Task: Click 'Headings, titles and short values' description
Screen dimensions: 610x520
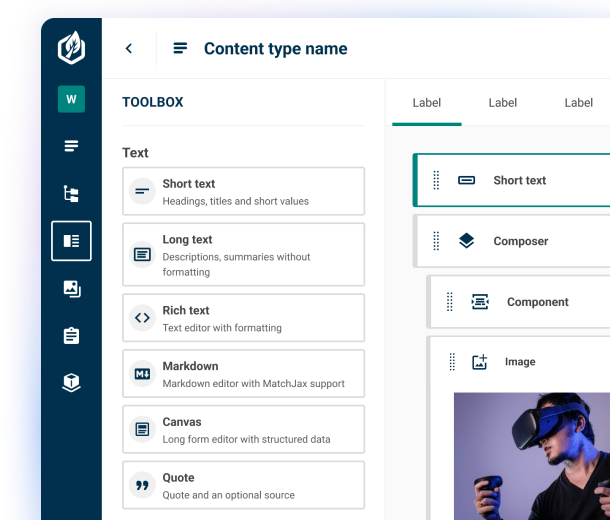Action: (236, 201)
